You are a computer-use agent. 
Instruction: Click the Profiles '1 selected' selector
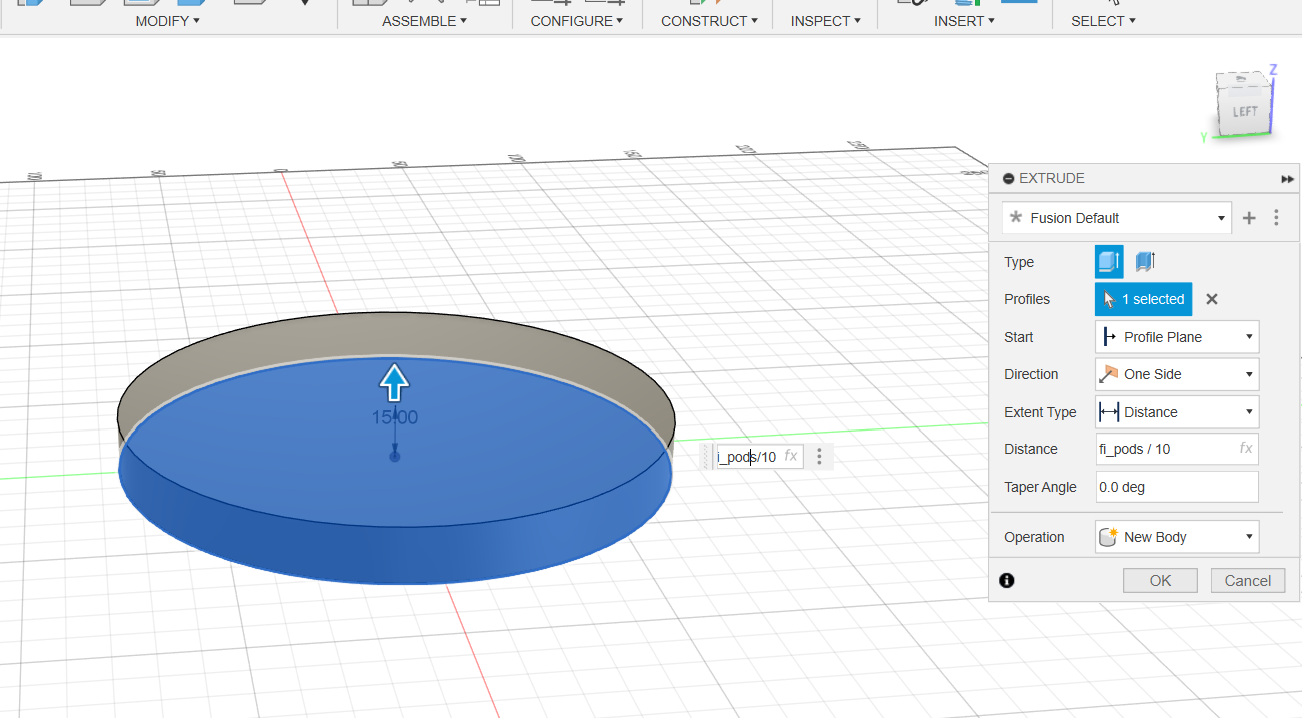pyautogui.click(x=1144, y=299)
